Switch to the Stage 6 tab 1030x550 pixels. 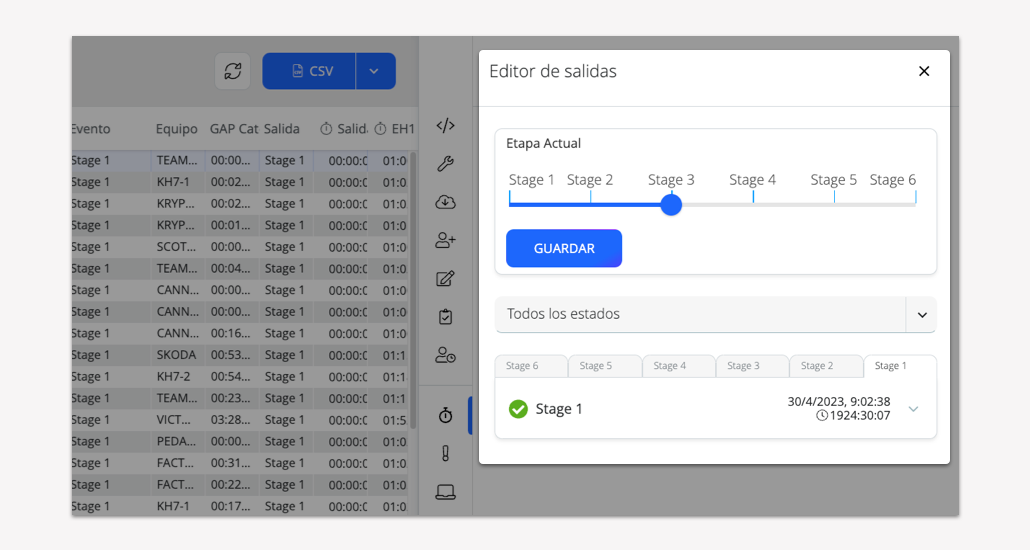531,366
